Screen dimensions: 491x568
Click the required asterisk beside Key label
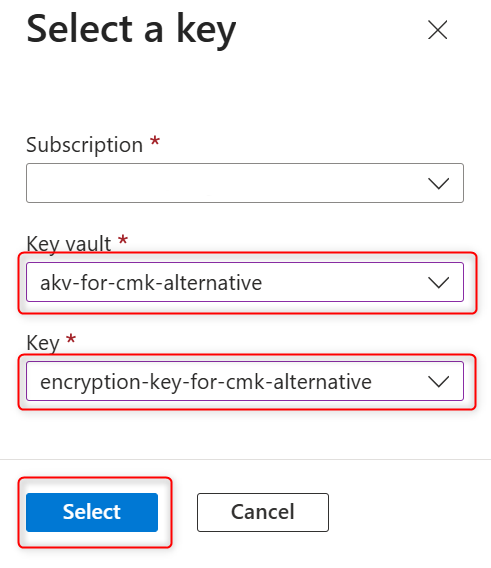tap(71, 339)
